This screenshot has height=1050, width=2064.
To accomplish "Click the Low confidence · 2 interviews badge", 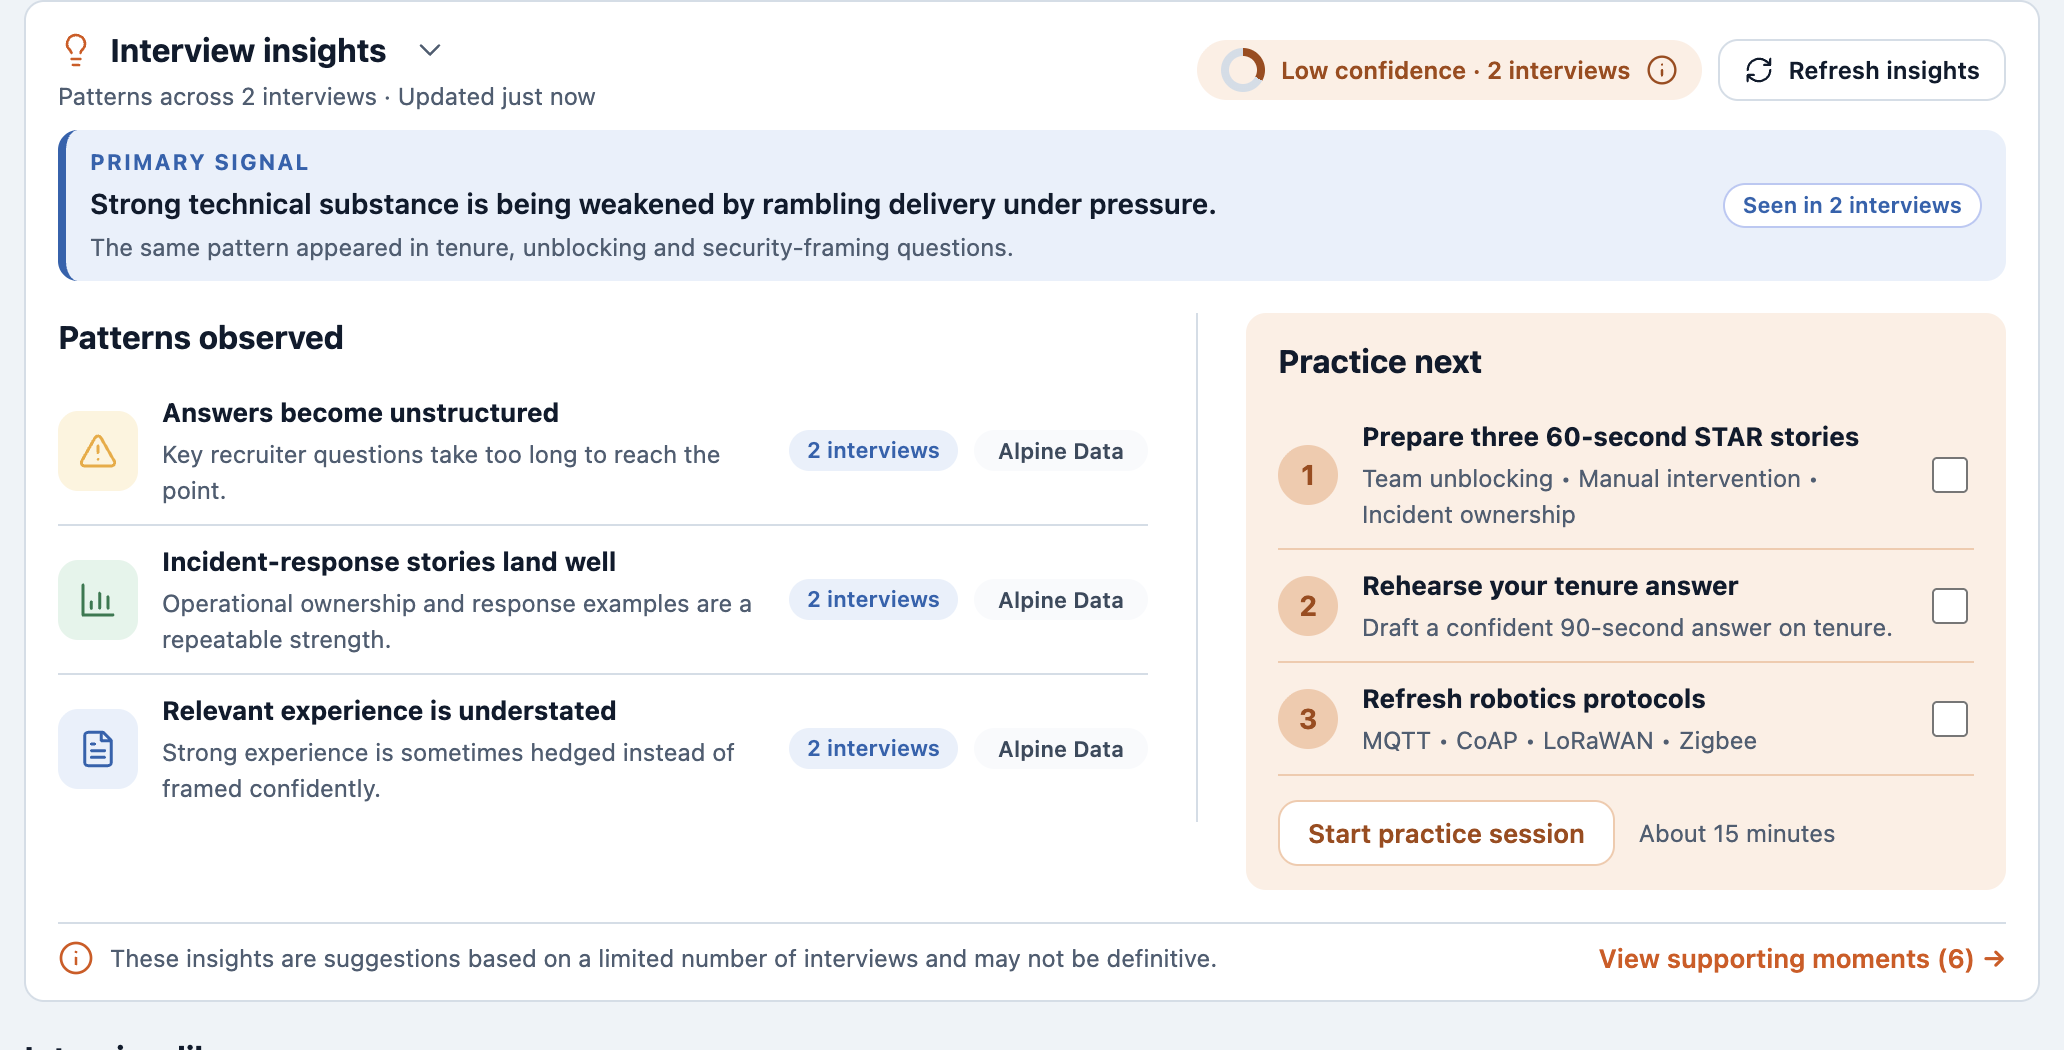I will pyautogui.click(x=1449, y=71).
